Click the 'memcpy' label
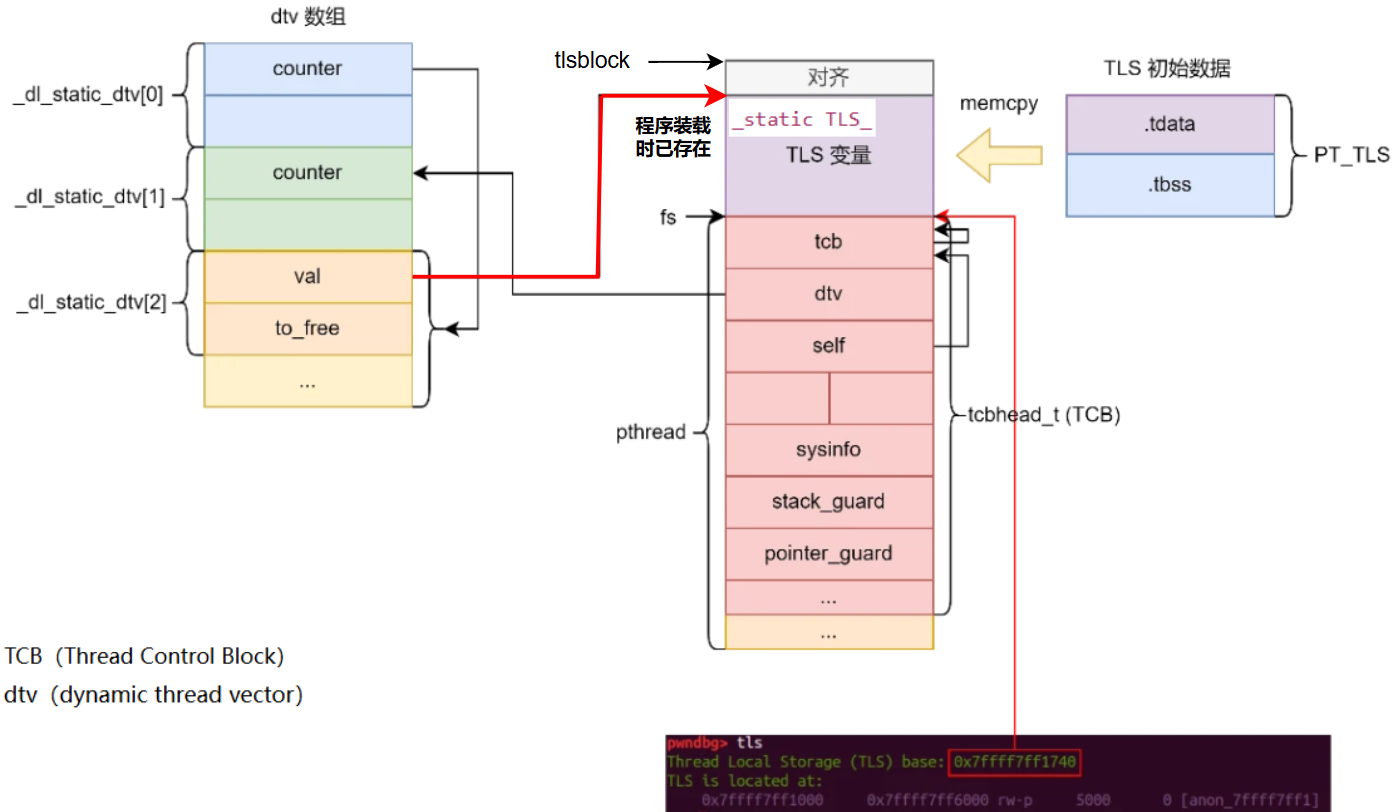 [x=997, y=104]
